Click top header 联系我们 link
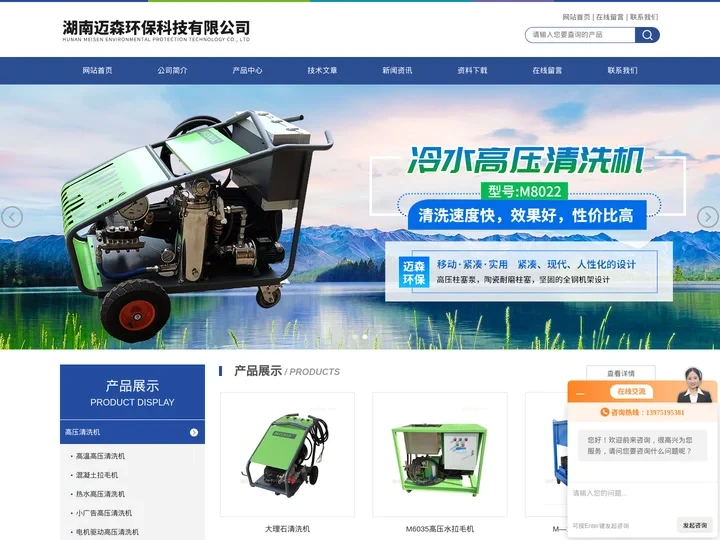720x540 pixels. pyautogui.click(x=644, y=17)
